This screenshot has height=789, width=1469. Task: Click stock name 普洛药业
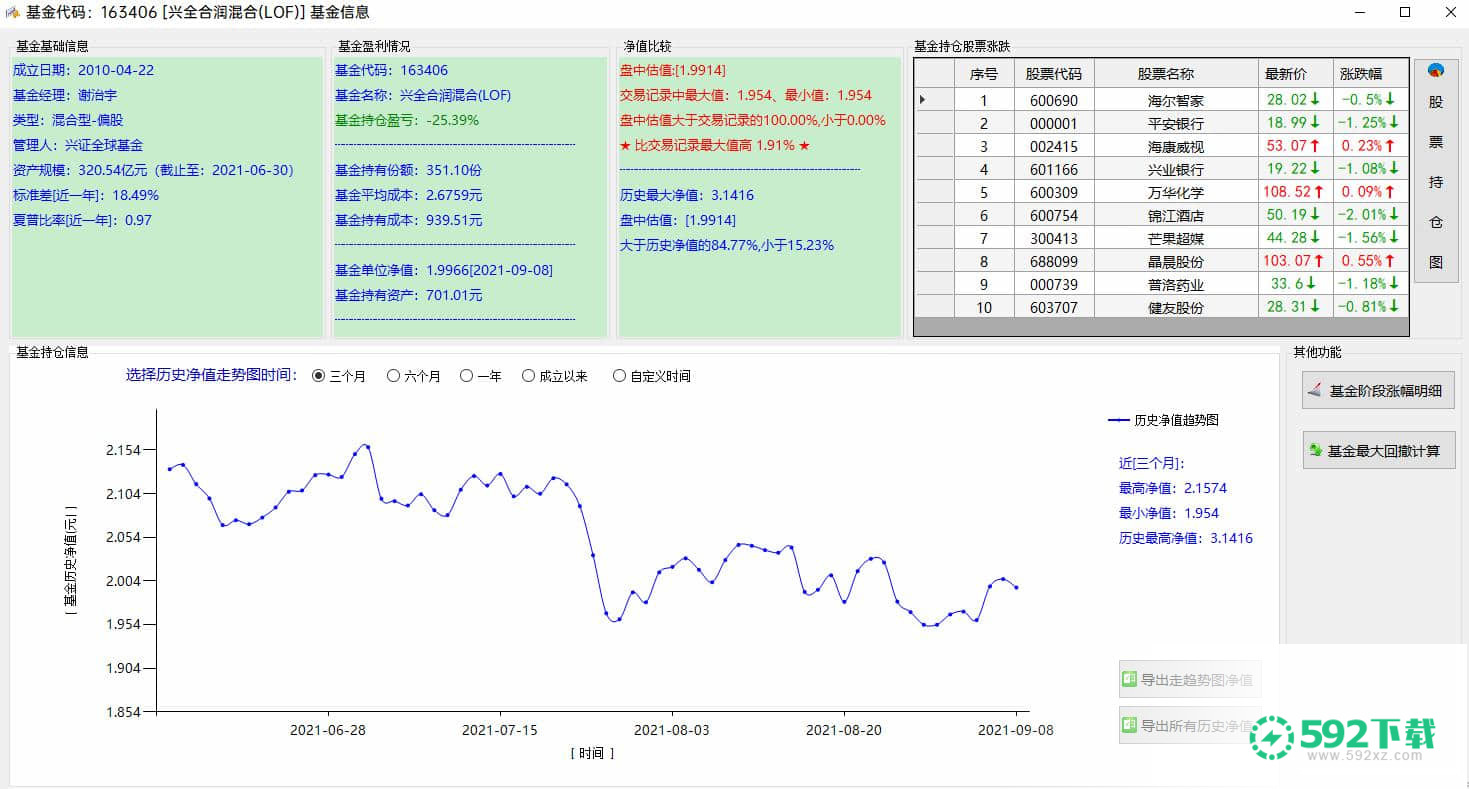(x=1176, y=284)
